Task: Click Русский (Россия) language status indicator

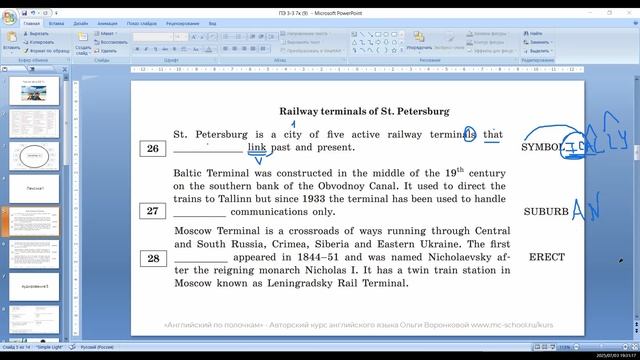Action: tap(97, 347)
